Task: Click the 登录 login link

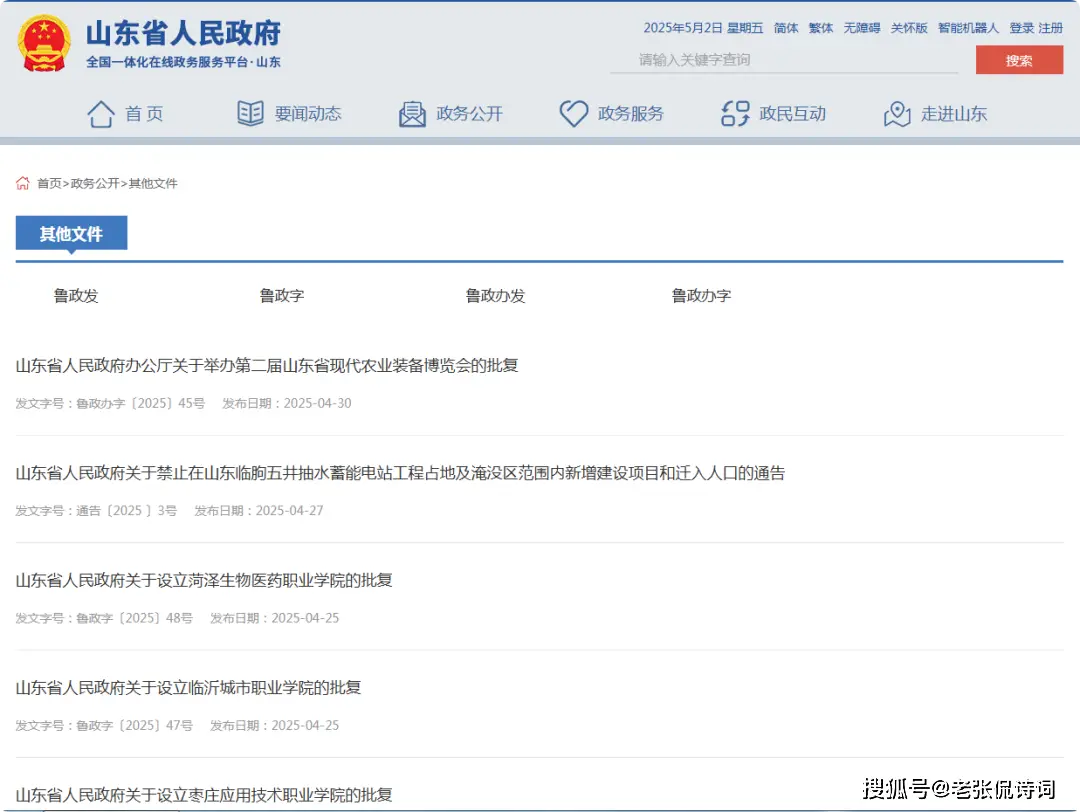Action: click(x=1021, y=28)
